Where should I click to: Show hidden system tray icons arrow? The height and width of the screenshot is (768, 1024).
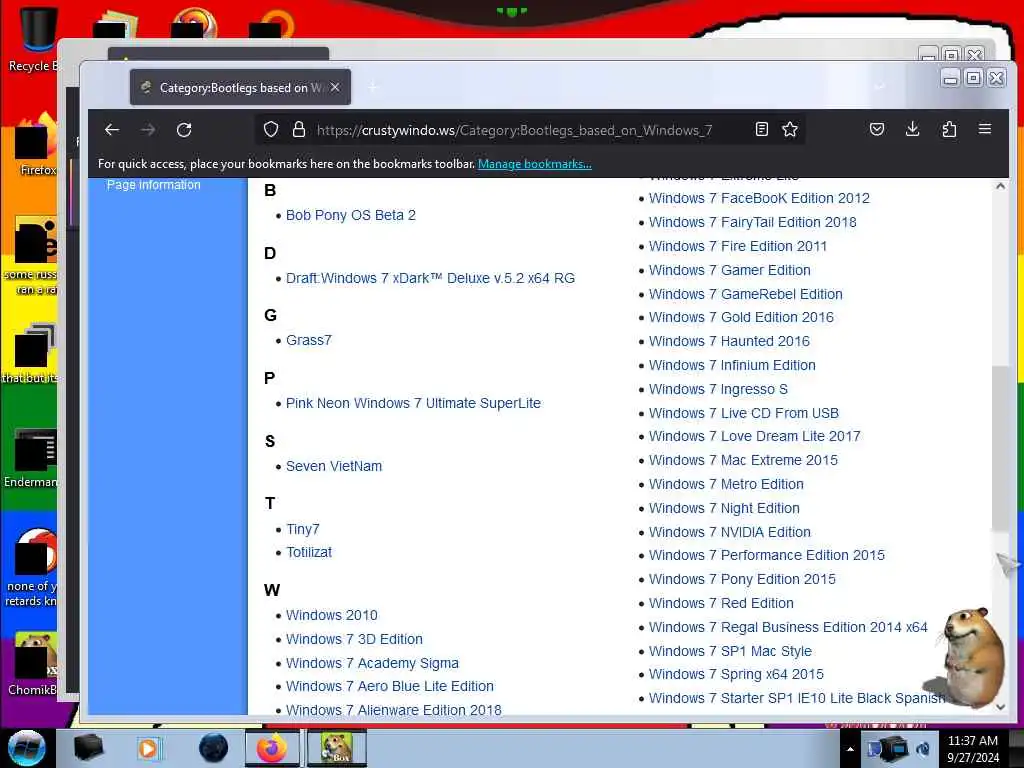point(850,749)
